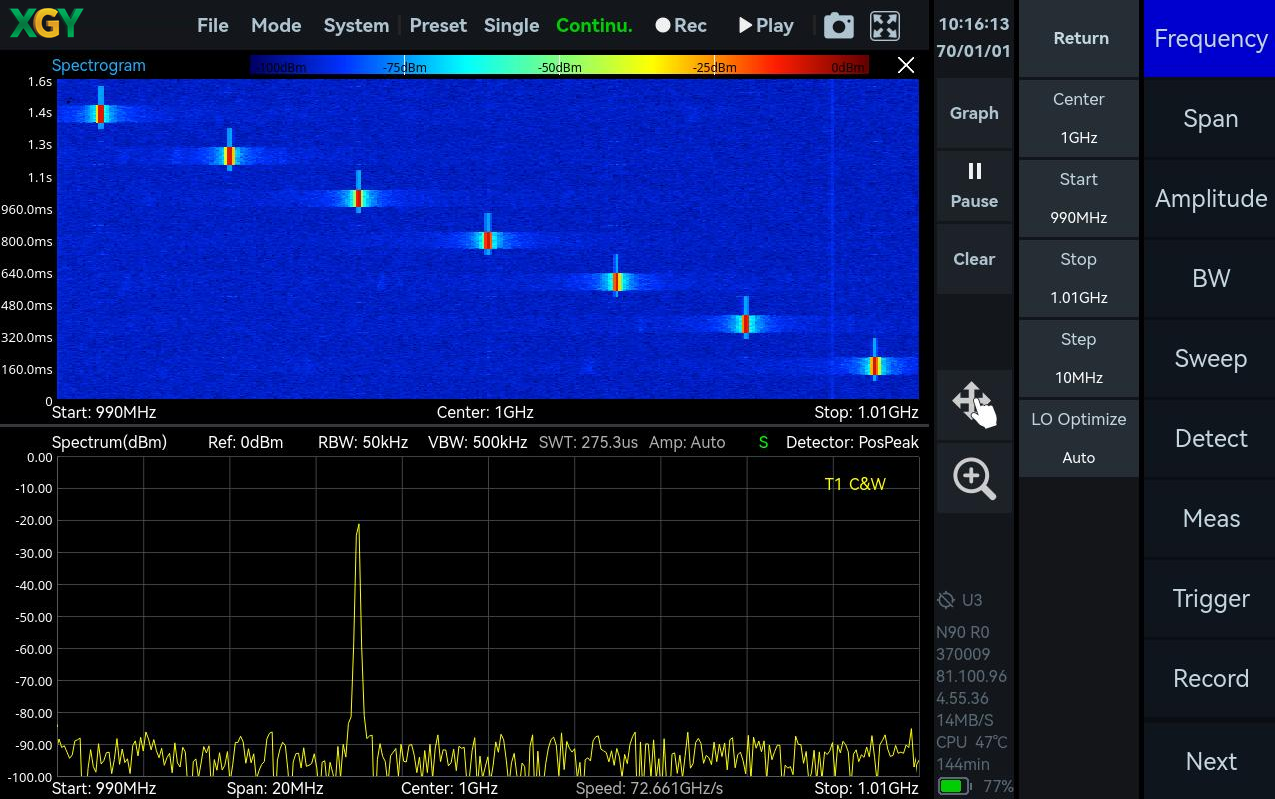Screen dimensions: 1275x799
Task: Edit the Step 10MHz field
Action: [1079, 358]
